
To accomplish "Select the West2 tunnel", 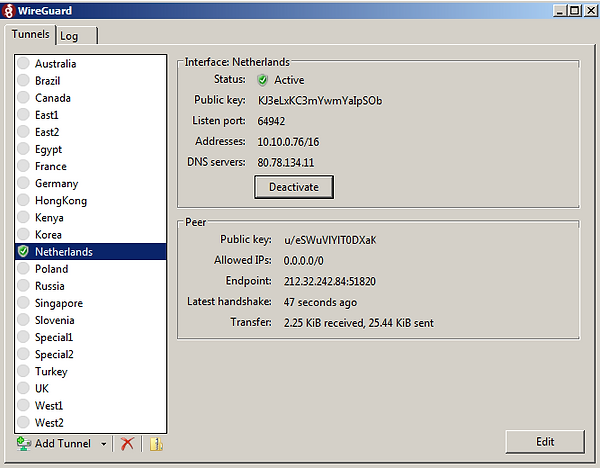I will pos(90,423).
